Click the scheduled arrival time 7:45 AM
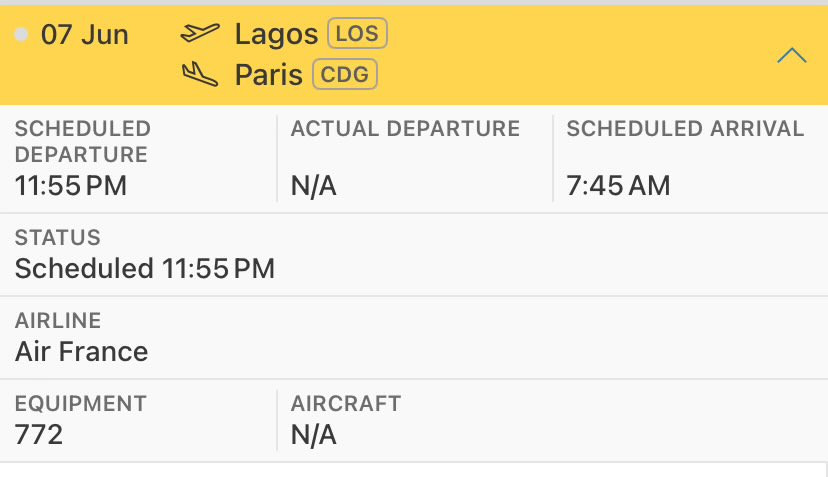828x477 pixels. coord(618,186)
